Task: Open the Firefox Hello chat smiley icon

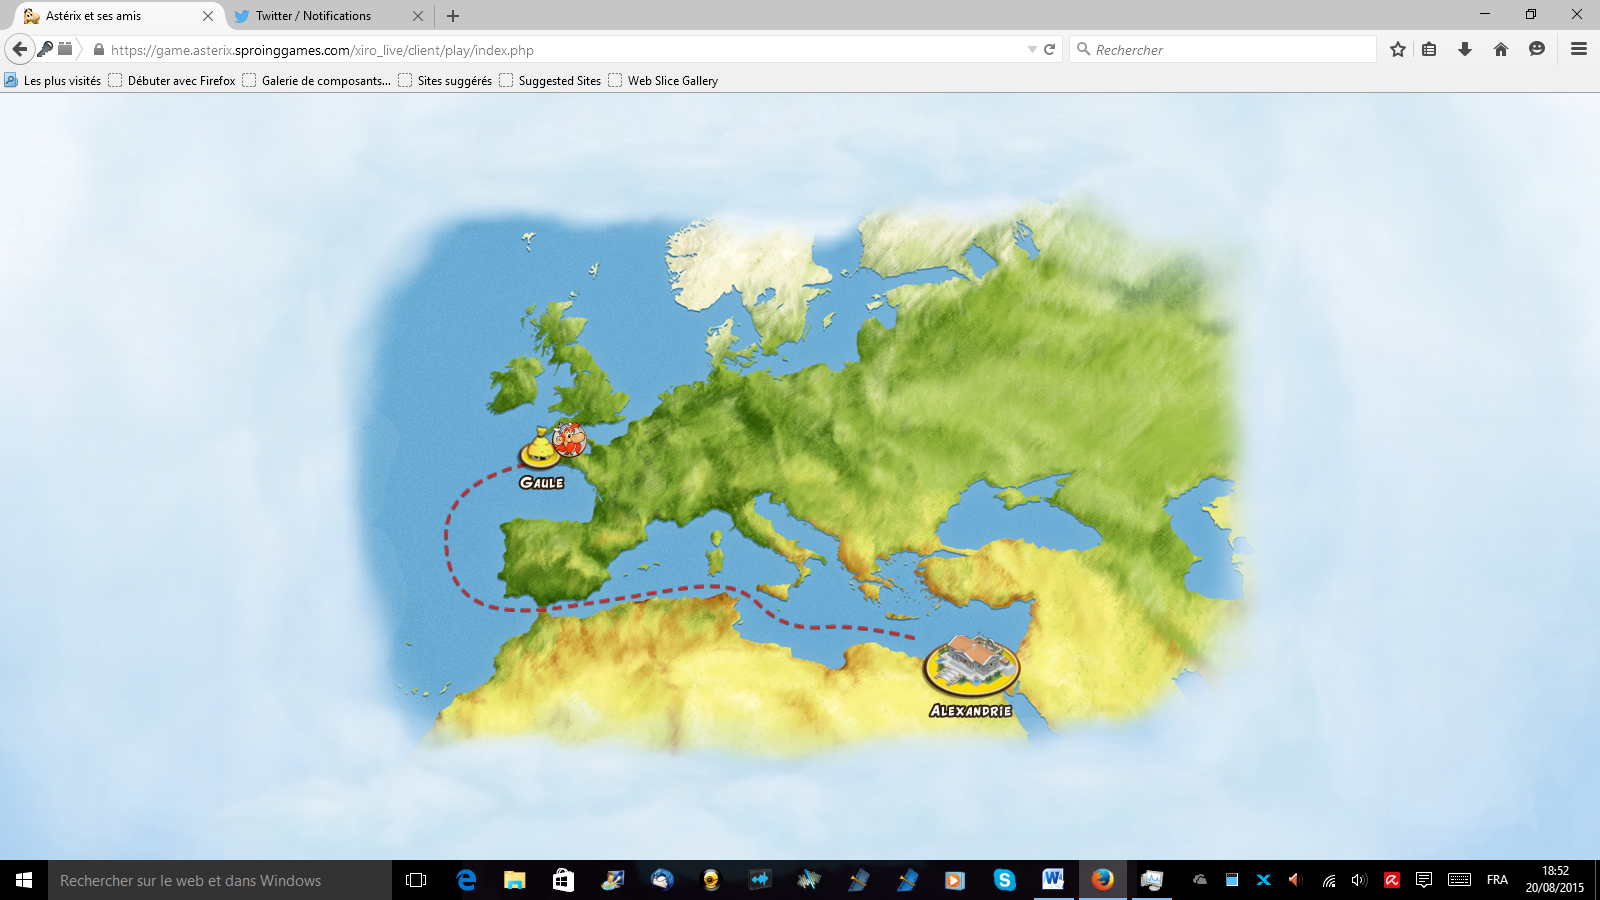Action: click(x=1537, y=49)
